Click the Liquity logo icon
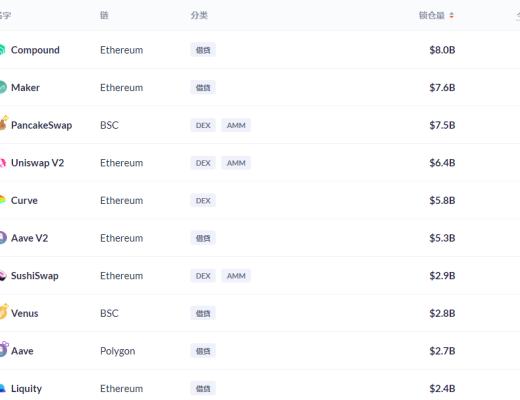520x400 pixels. coord(3,389)
